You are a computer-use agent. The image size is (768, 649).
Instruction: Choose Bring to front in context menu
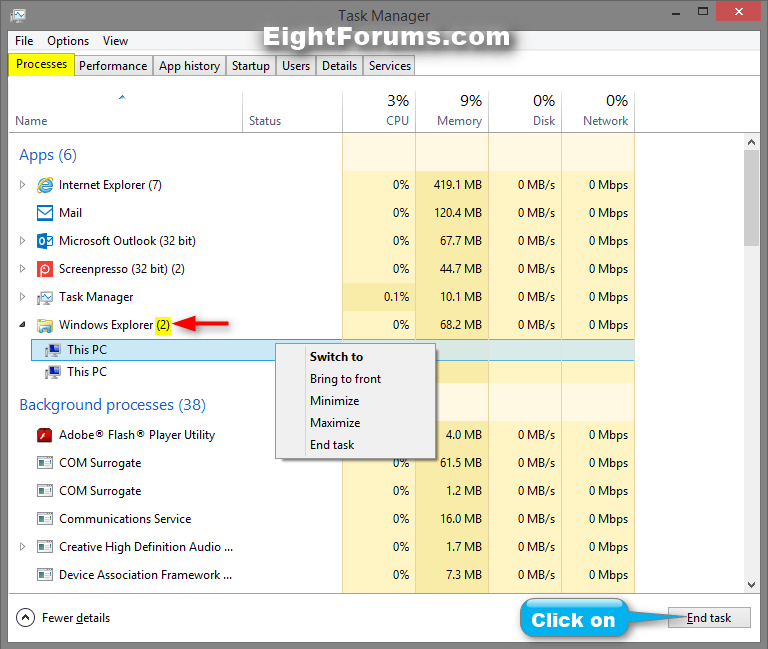356,379
